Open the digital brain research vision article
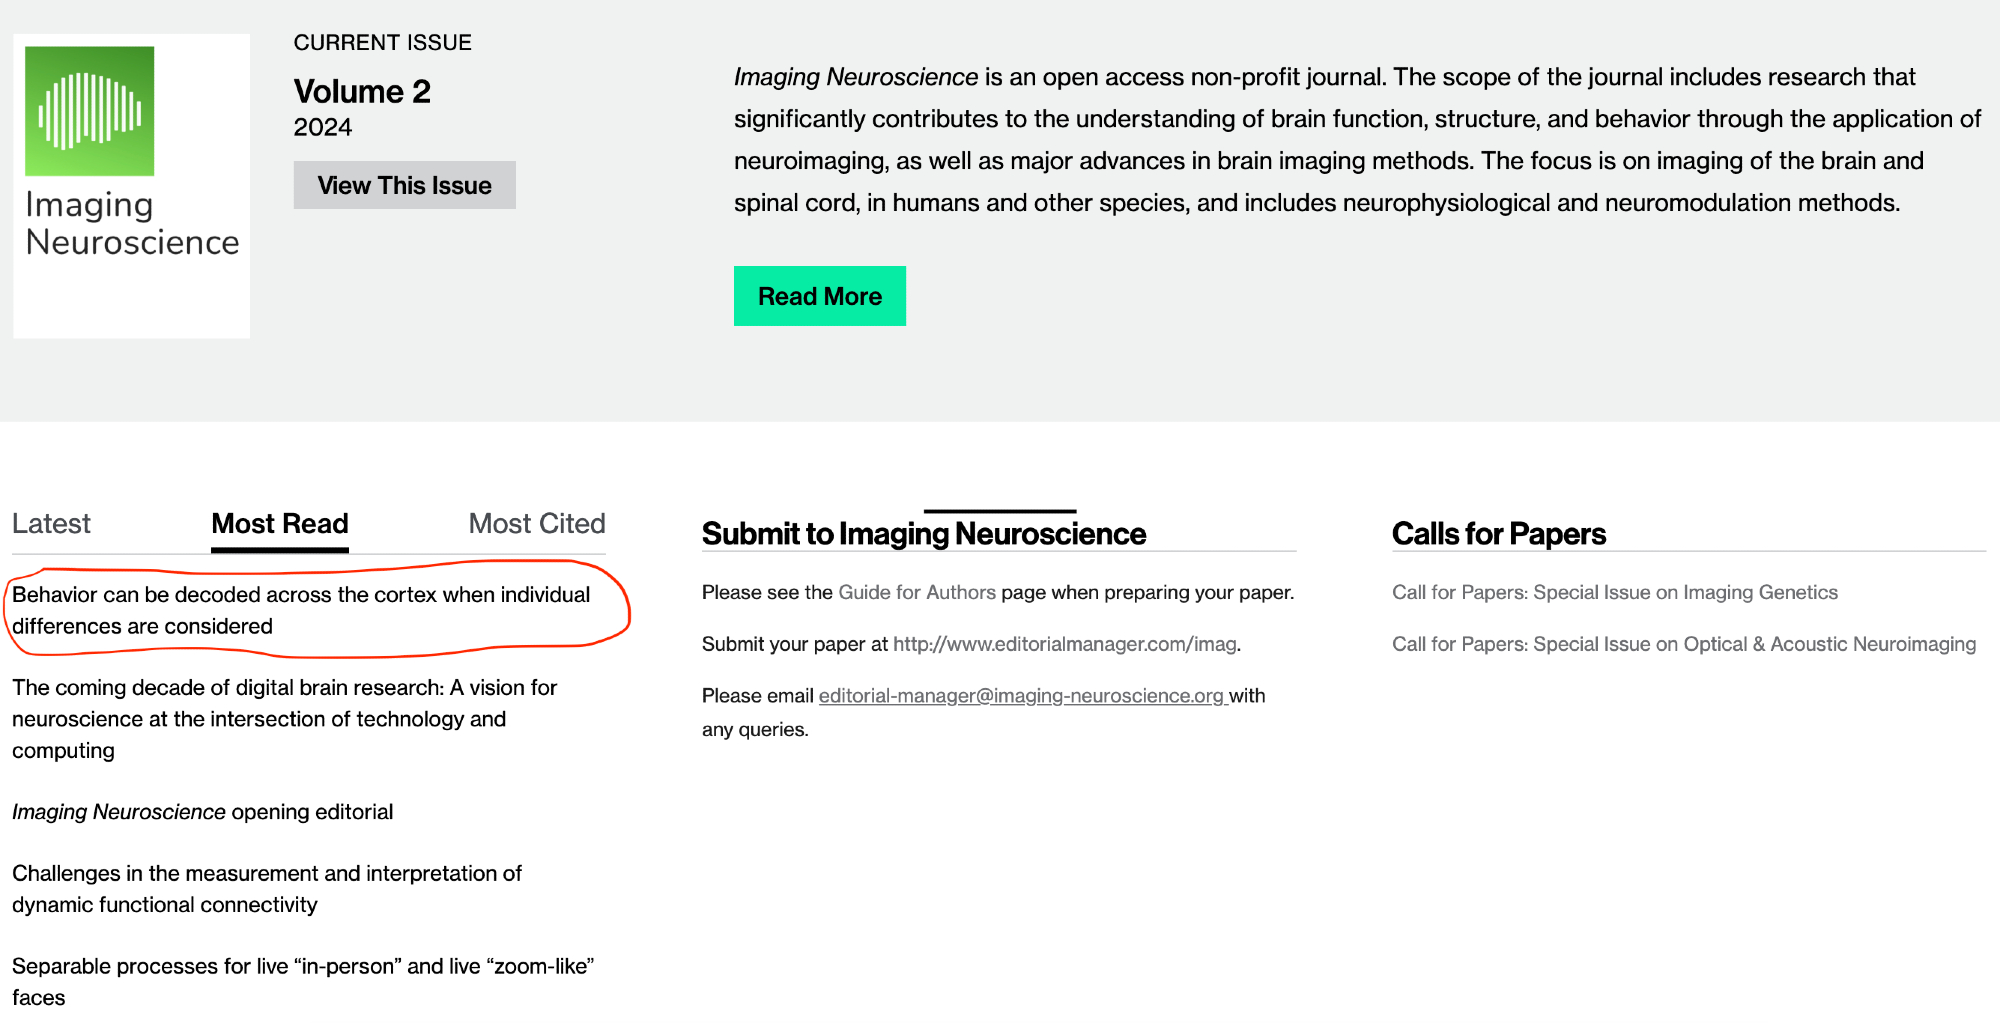2000x1023 pixels. click(x=284, y=719)
